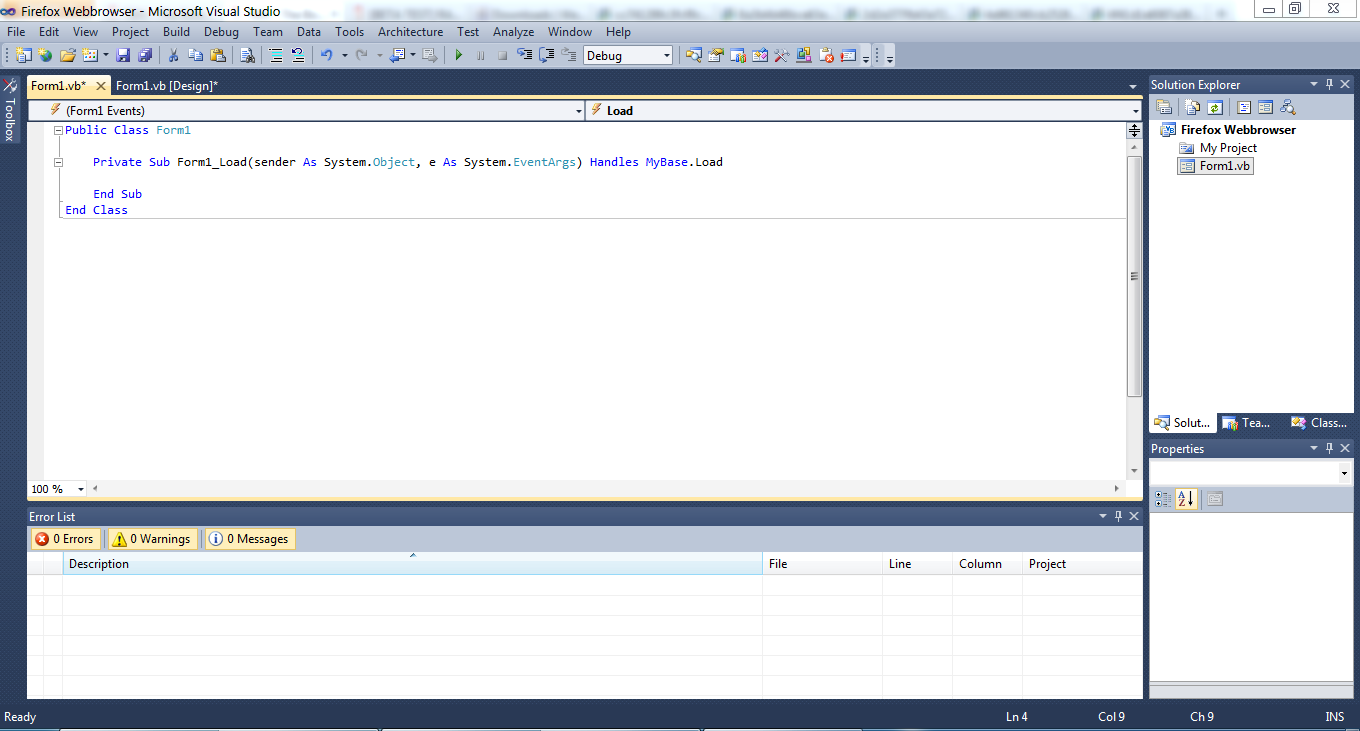
Task: Open Solution Explorer from the main toolbar icon
Action: (693, 56)
